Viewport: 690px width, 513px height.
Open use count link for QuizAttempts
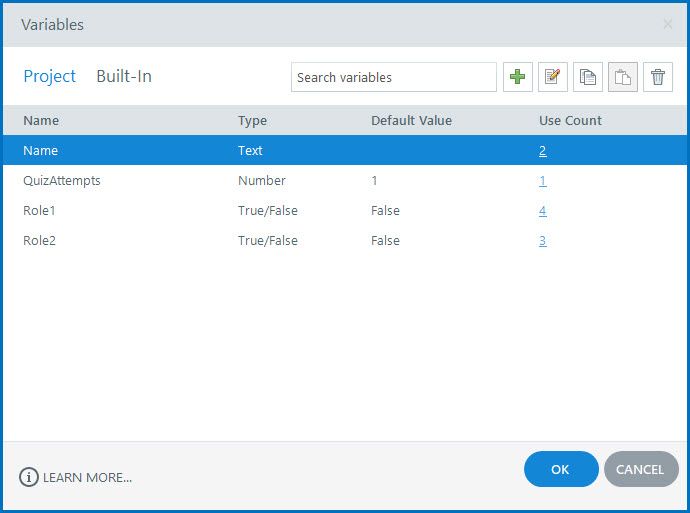click(x=542, y=181)
